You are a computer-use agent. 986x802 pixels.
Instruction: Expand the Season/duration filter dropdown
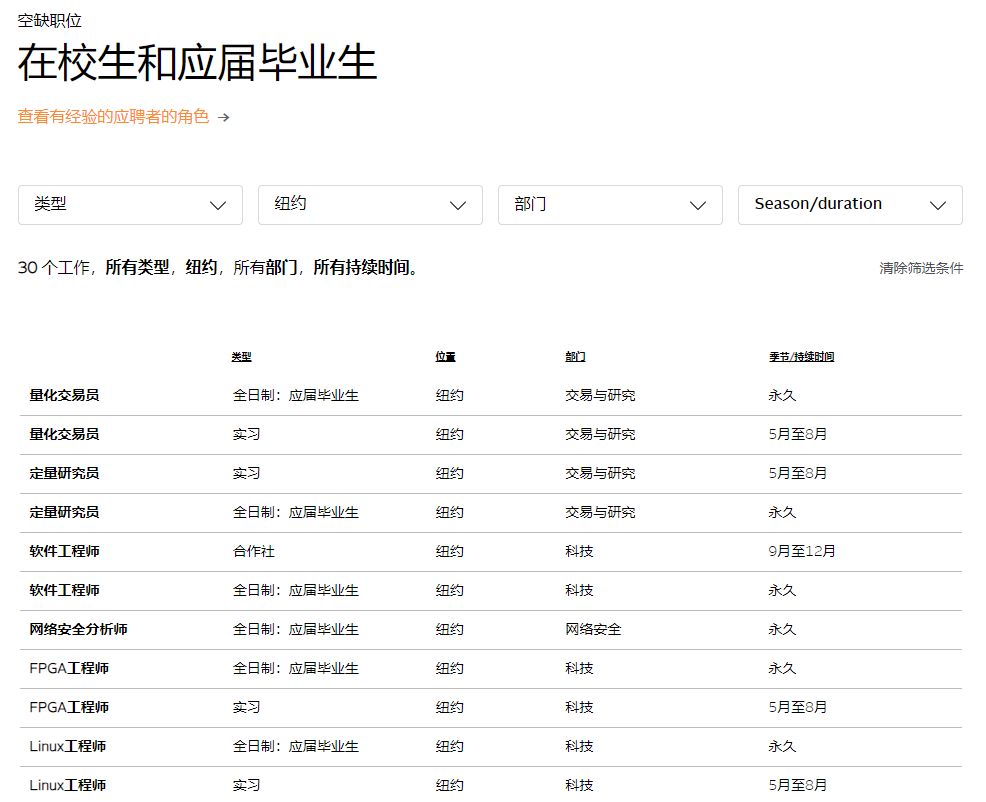point(850,205)
